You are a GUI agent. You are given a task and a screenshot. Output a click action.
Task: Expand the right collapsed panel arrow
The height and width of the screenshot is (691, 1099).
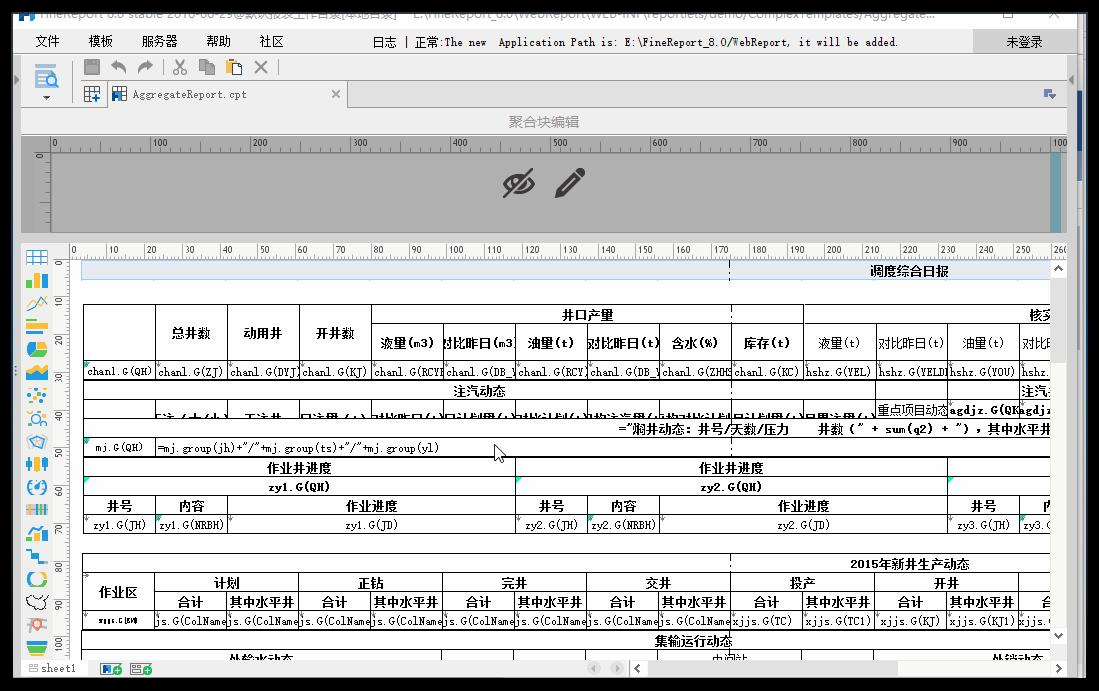(1071, 80)
